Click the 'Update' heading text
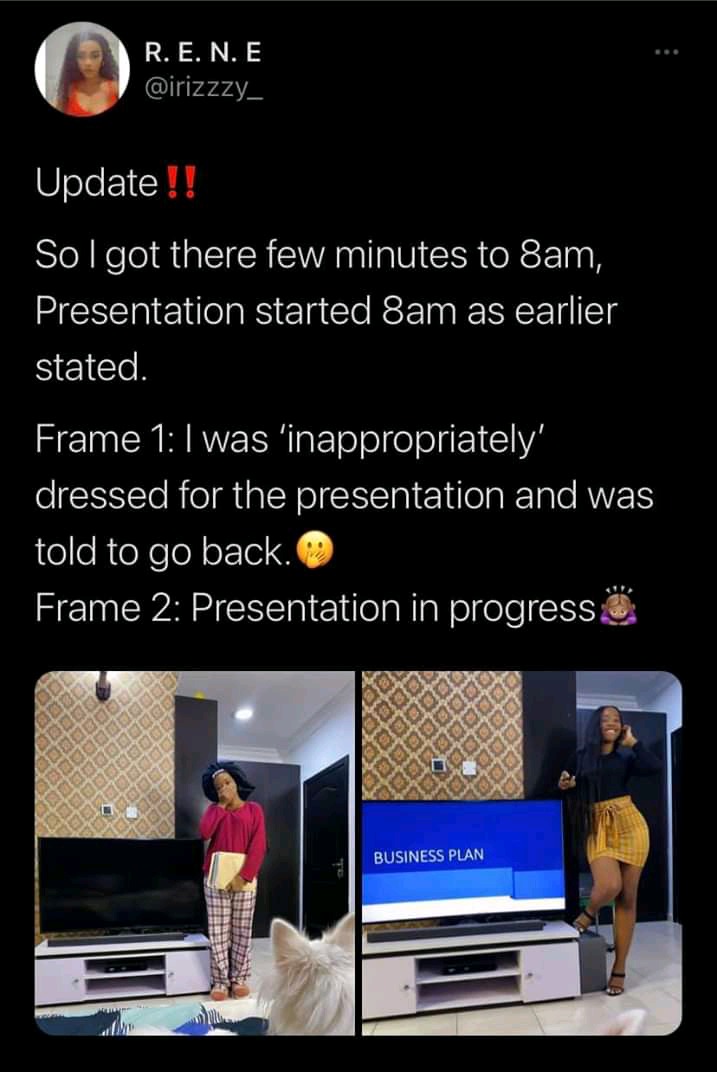The width and height of the screenshot is (717, 1072). pyautogui.click(x=97, y=183)
